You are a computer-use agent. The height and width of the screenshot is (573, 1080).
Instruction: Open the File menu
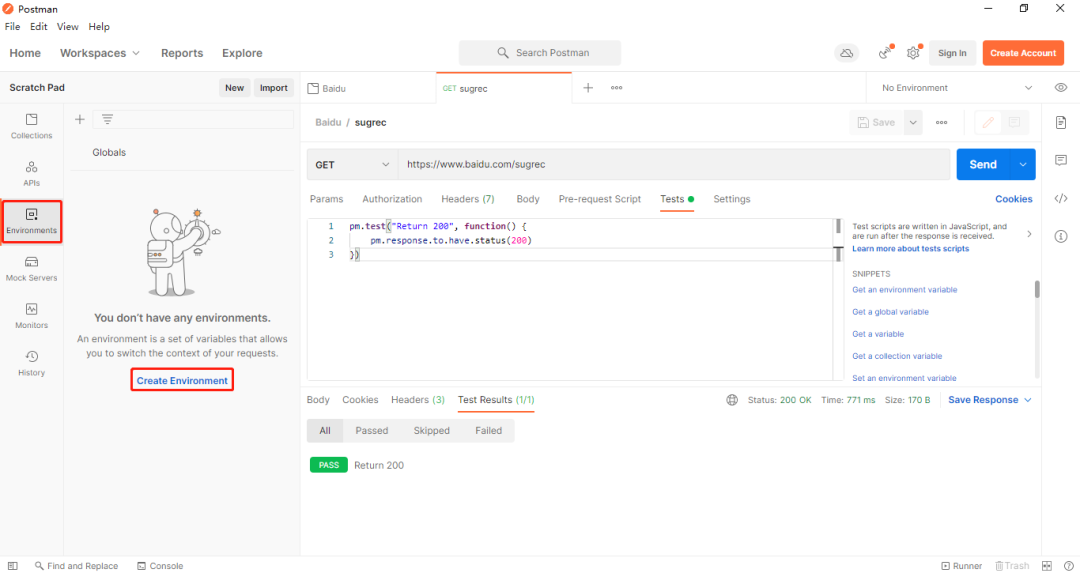click(x=12, y=27)
